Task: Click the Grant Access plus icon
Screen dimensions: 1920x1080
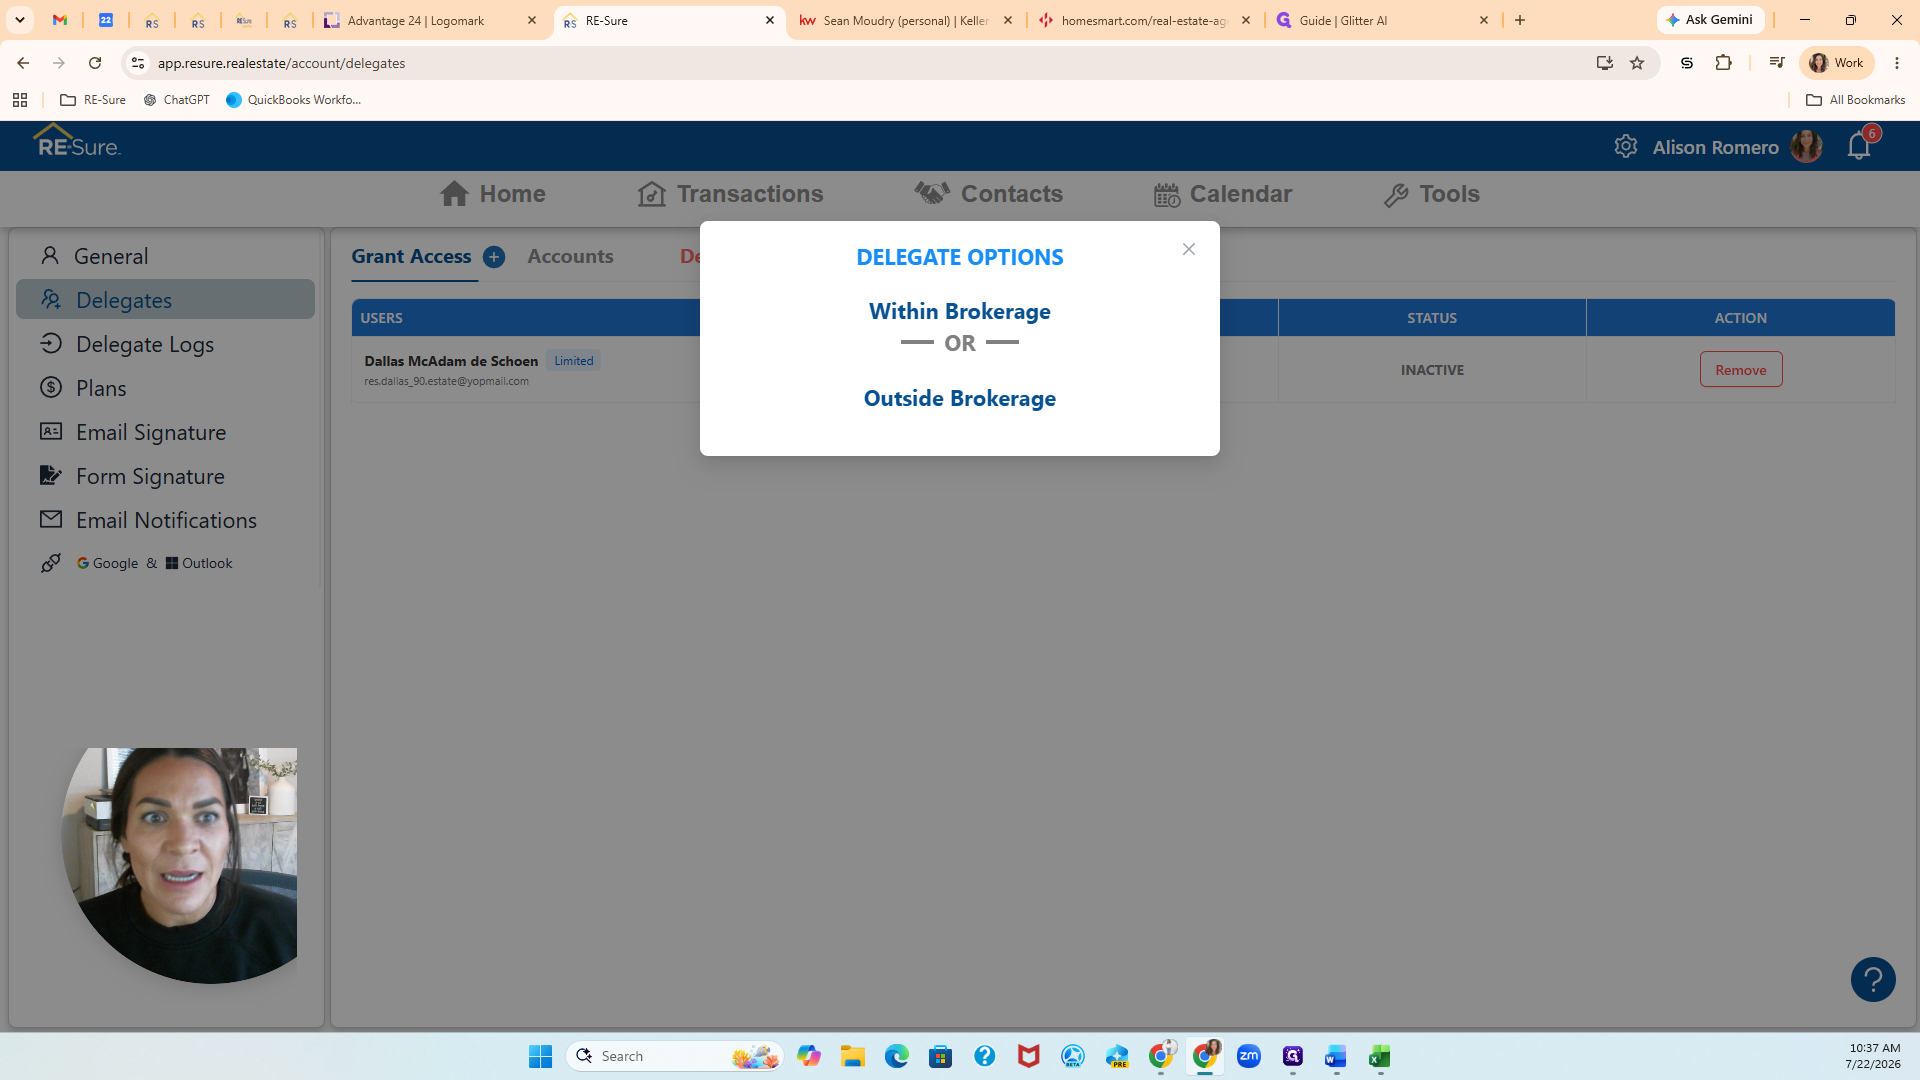Action: [x=494, y=257]
